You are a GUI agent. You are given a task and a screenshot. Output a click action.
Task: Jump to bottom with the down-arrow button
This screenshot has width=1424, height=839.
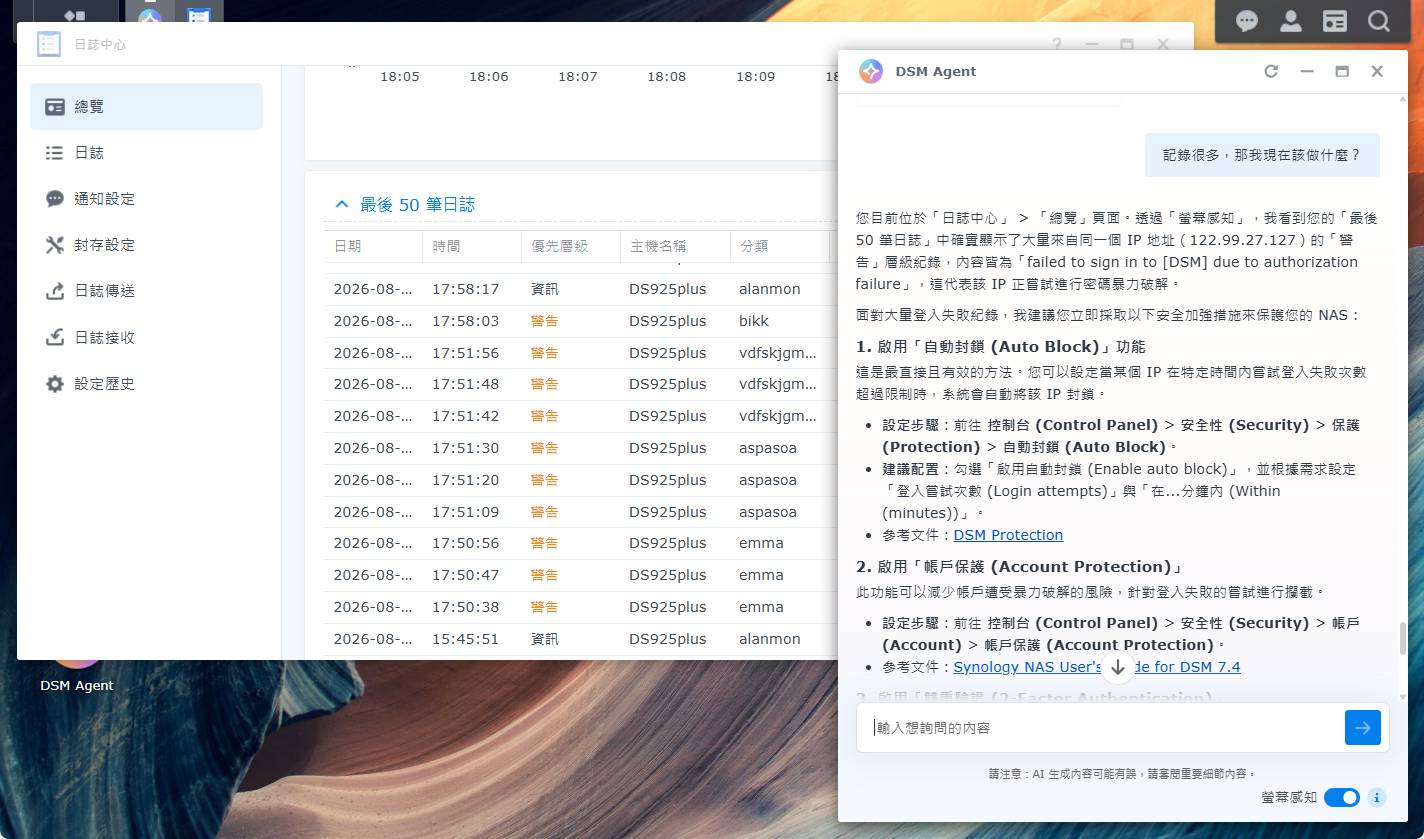(x=1118, y=667)
